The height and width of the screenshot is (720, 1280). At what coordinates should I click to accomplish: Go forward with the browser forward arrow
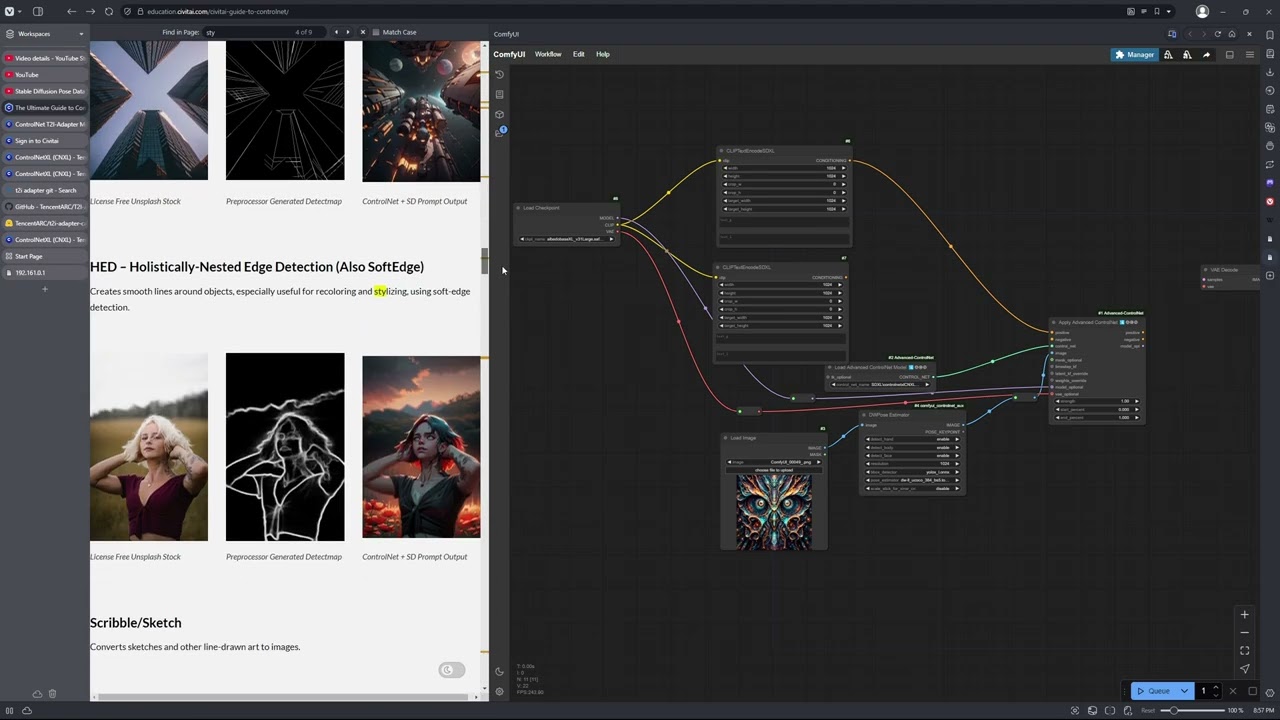pos(88,11)
